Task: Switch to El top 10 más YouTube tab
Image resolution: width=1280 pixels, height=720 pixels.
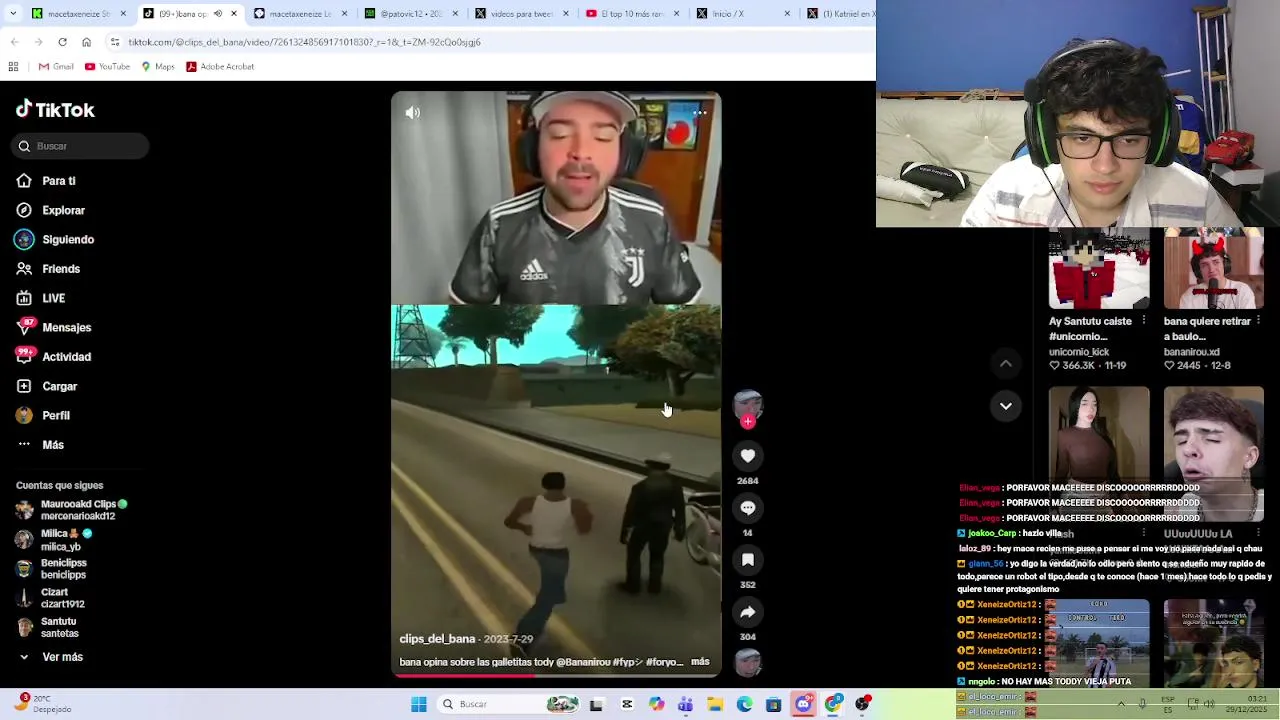Action: pos(633,14)
